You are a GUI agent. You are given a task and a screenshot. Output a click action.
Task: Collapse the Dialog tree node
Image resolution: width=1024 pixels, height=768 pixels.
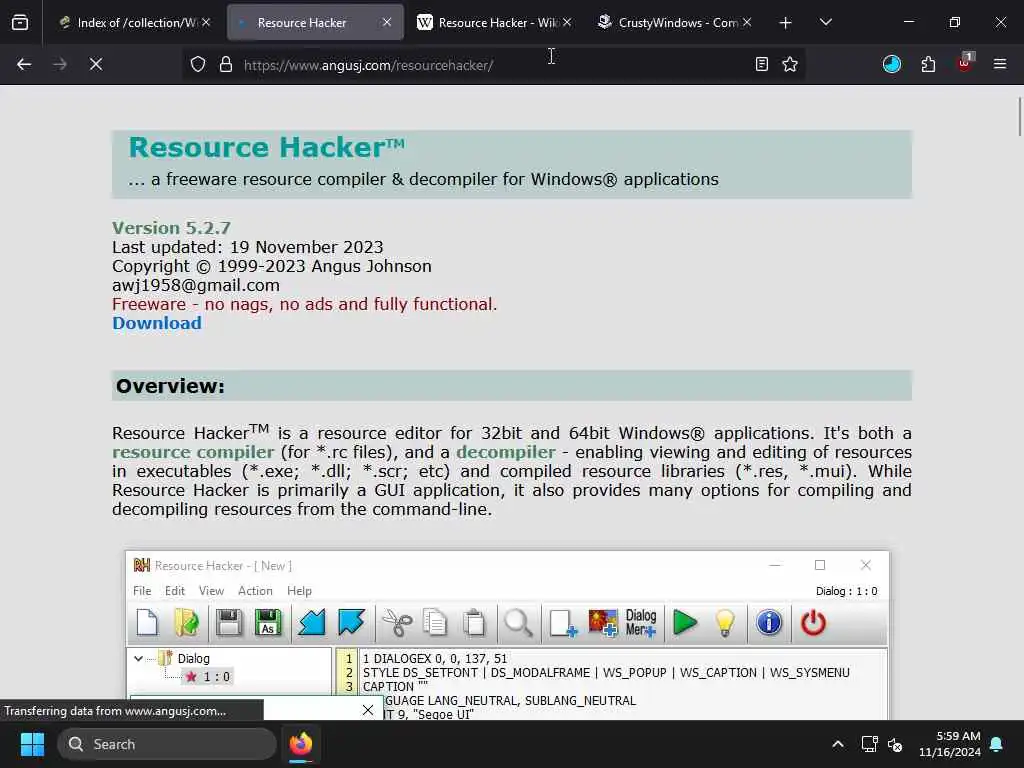pyautogui.click(x=138, y=658)
